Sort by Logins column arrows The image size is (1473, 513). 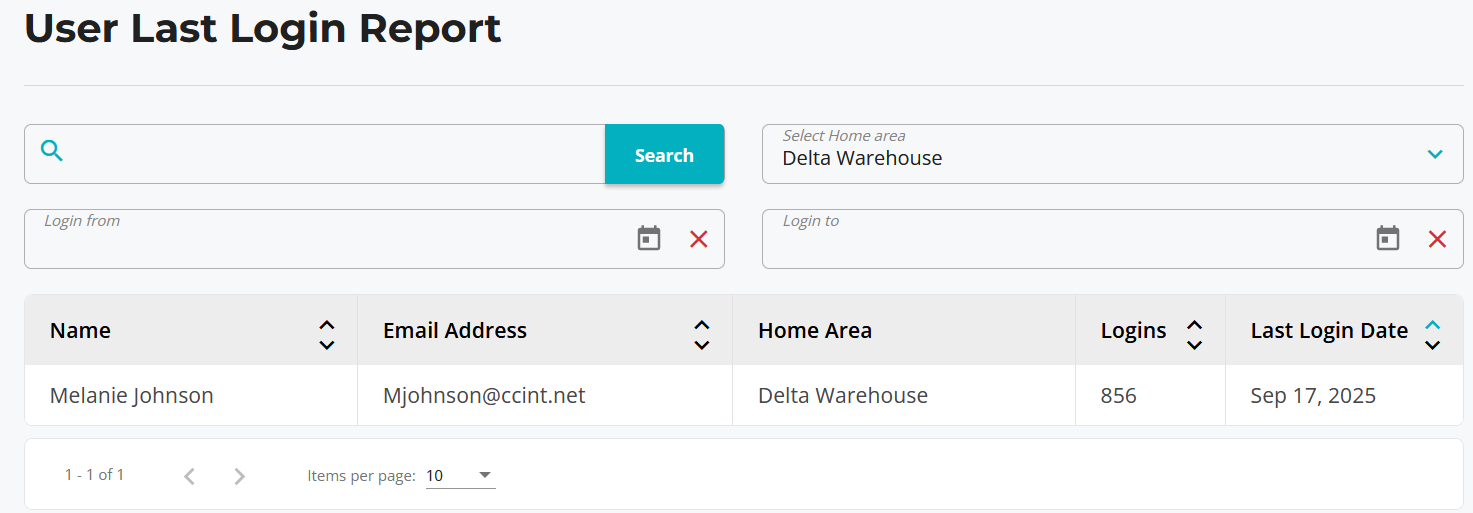point(1194,335)
